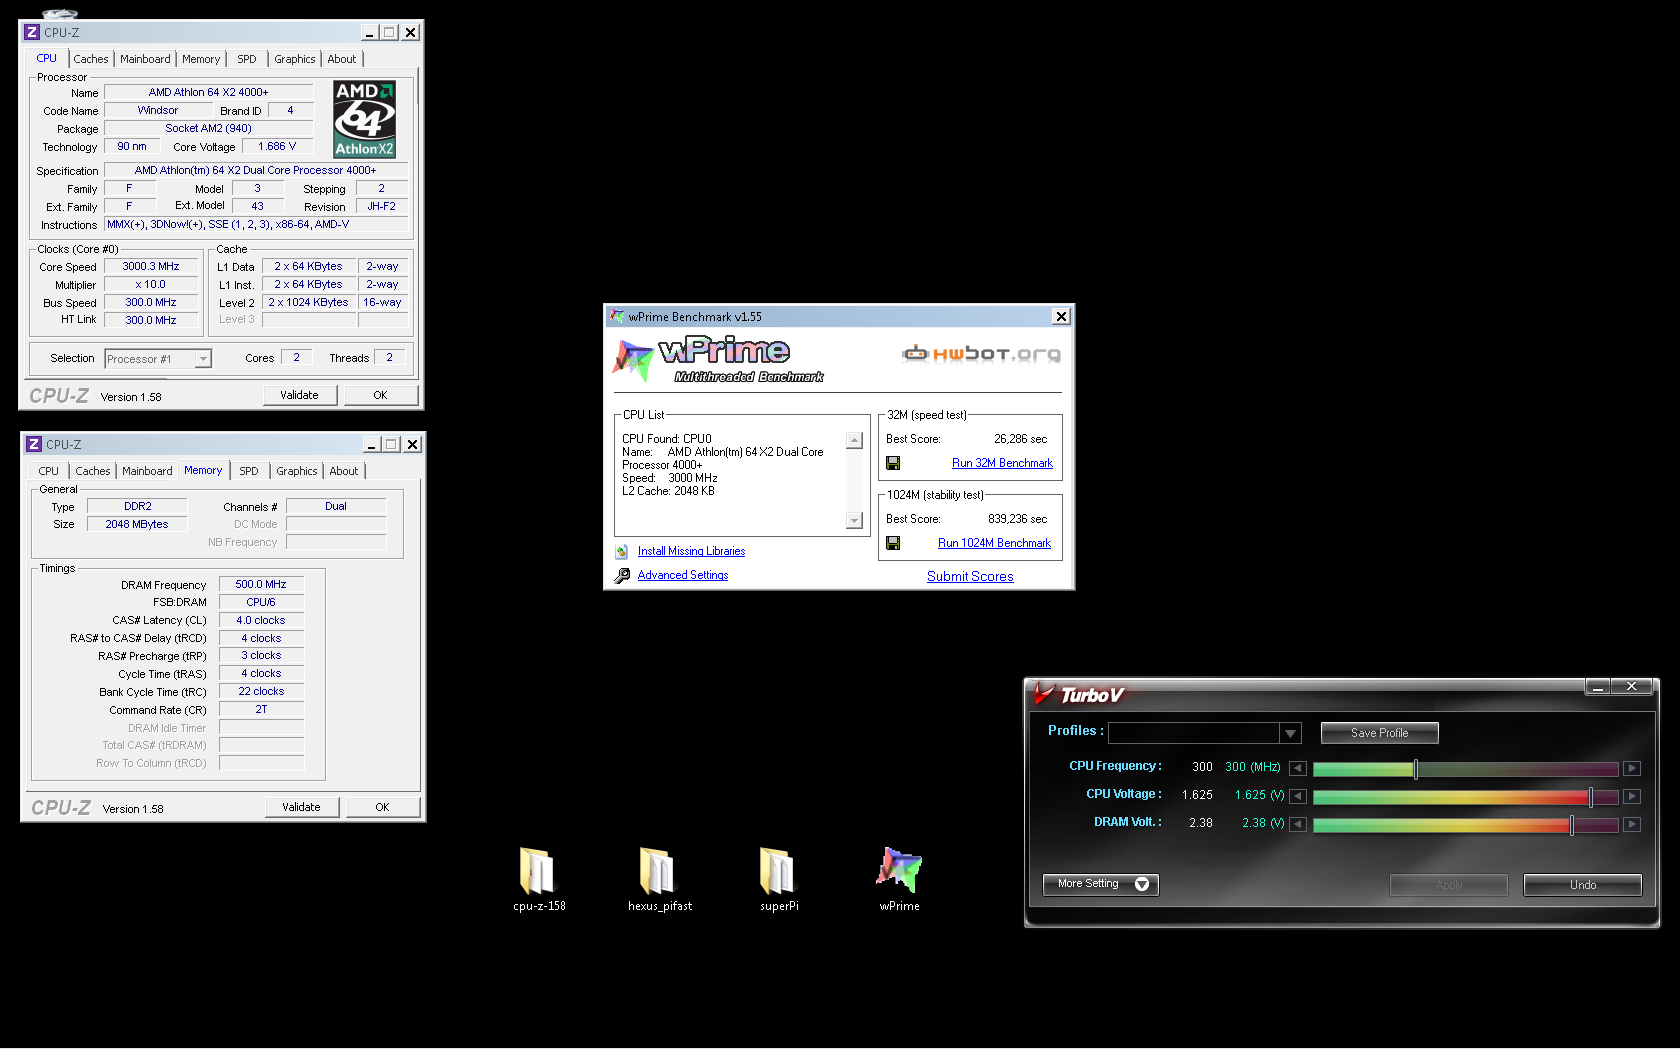Click the CPU List scrollbar up arrow

854,440
